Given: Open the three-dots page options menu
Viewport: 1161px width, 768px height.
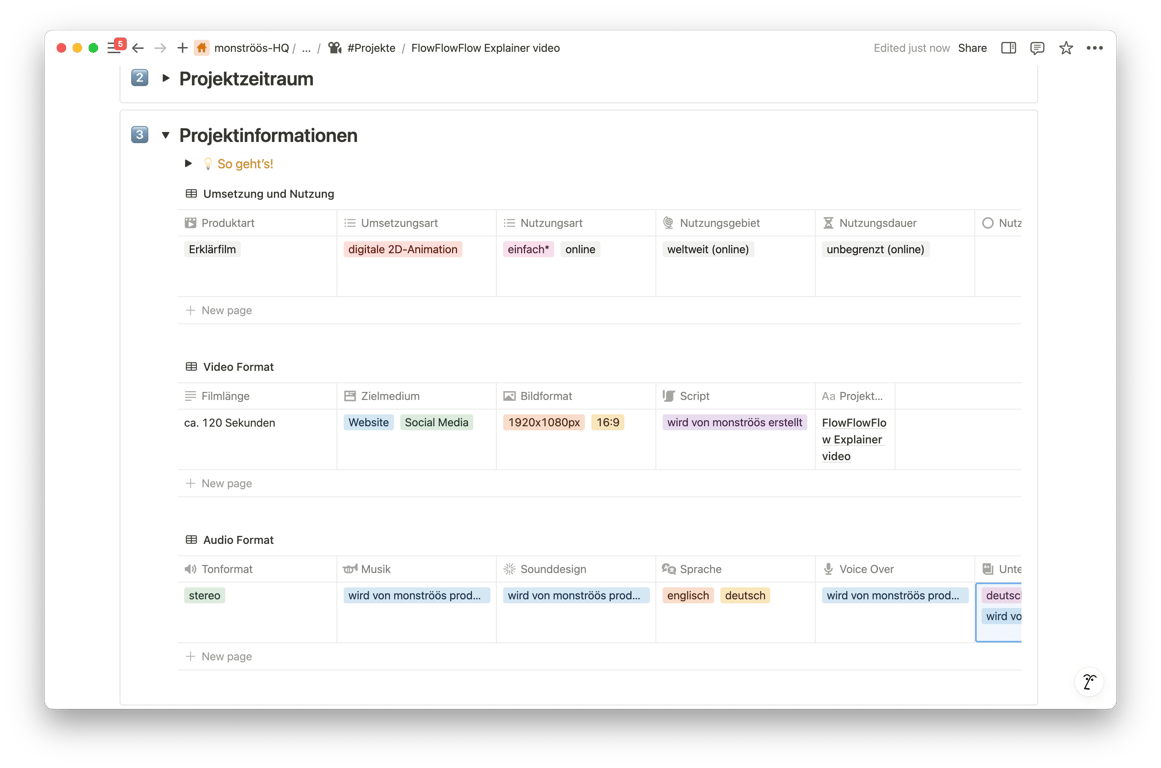Looking at the screenshot, I should click(1095, 48).
